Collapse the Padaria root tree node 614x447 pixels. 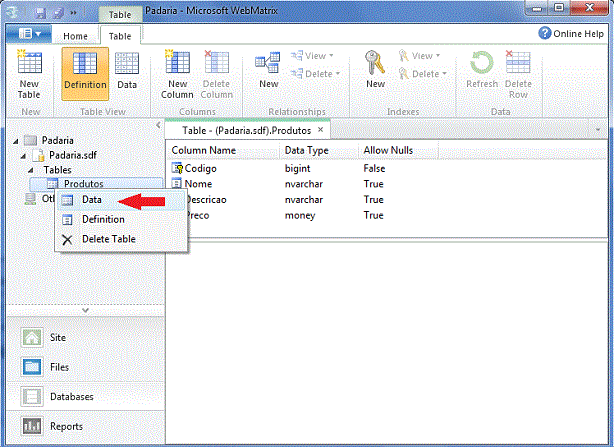(16, 141)
